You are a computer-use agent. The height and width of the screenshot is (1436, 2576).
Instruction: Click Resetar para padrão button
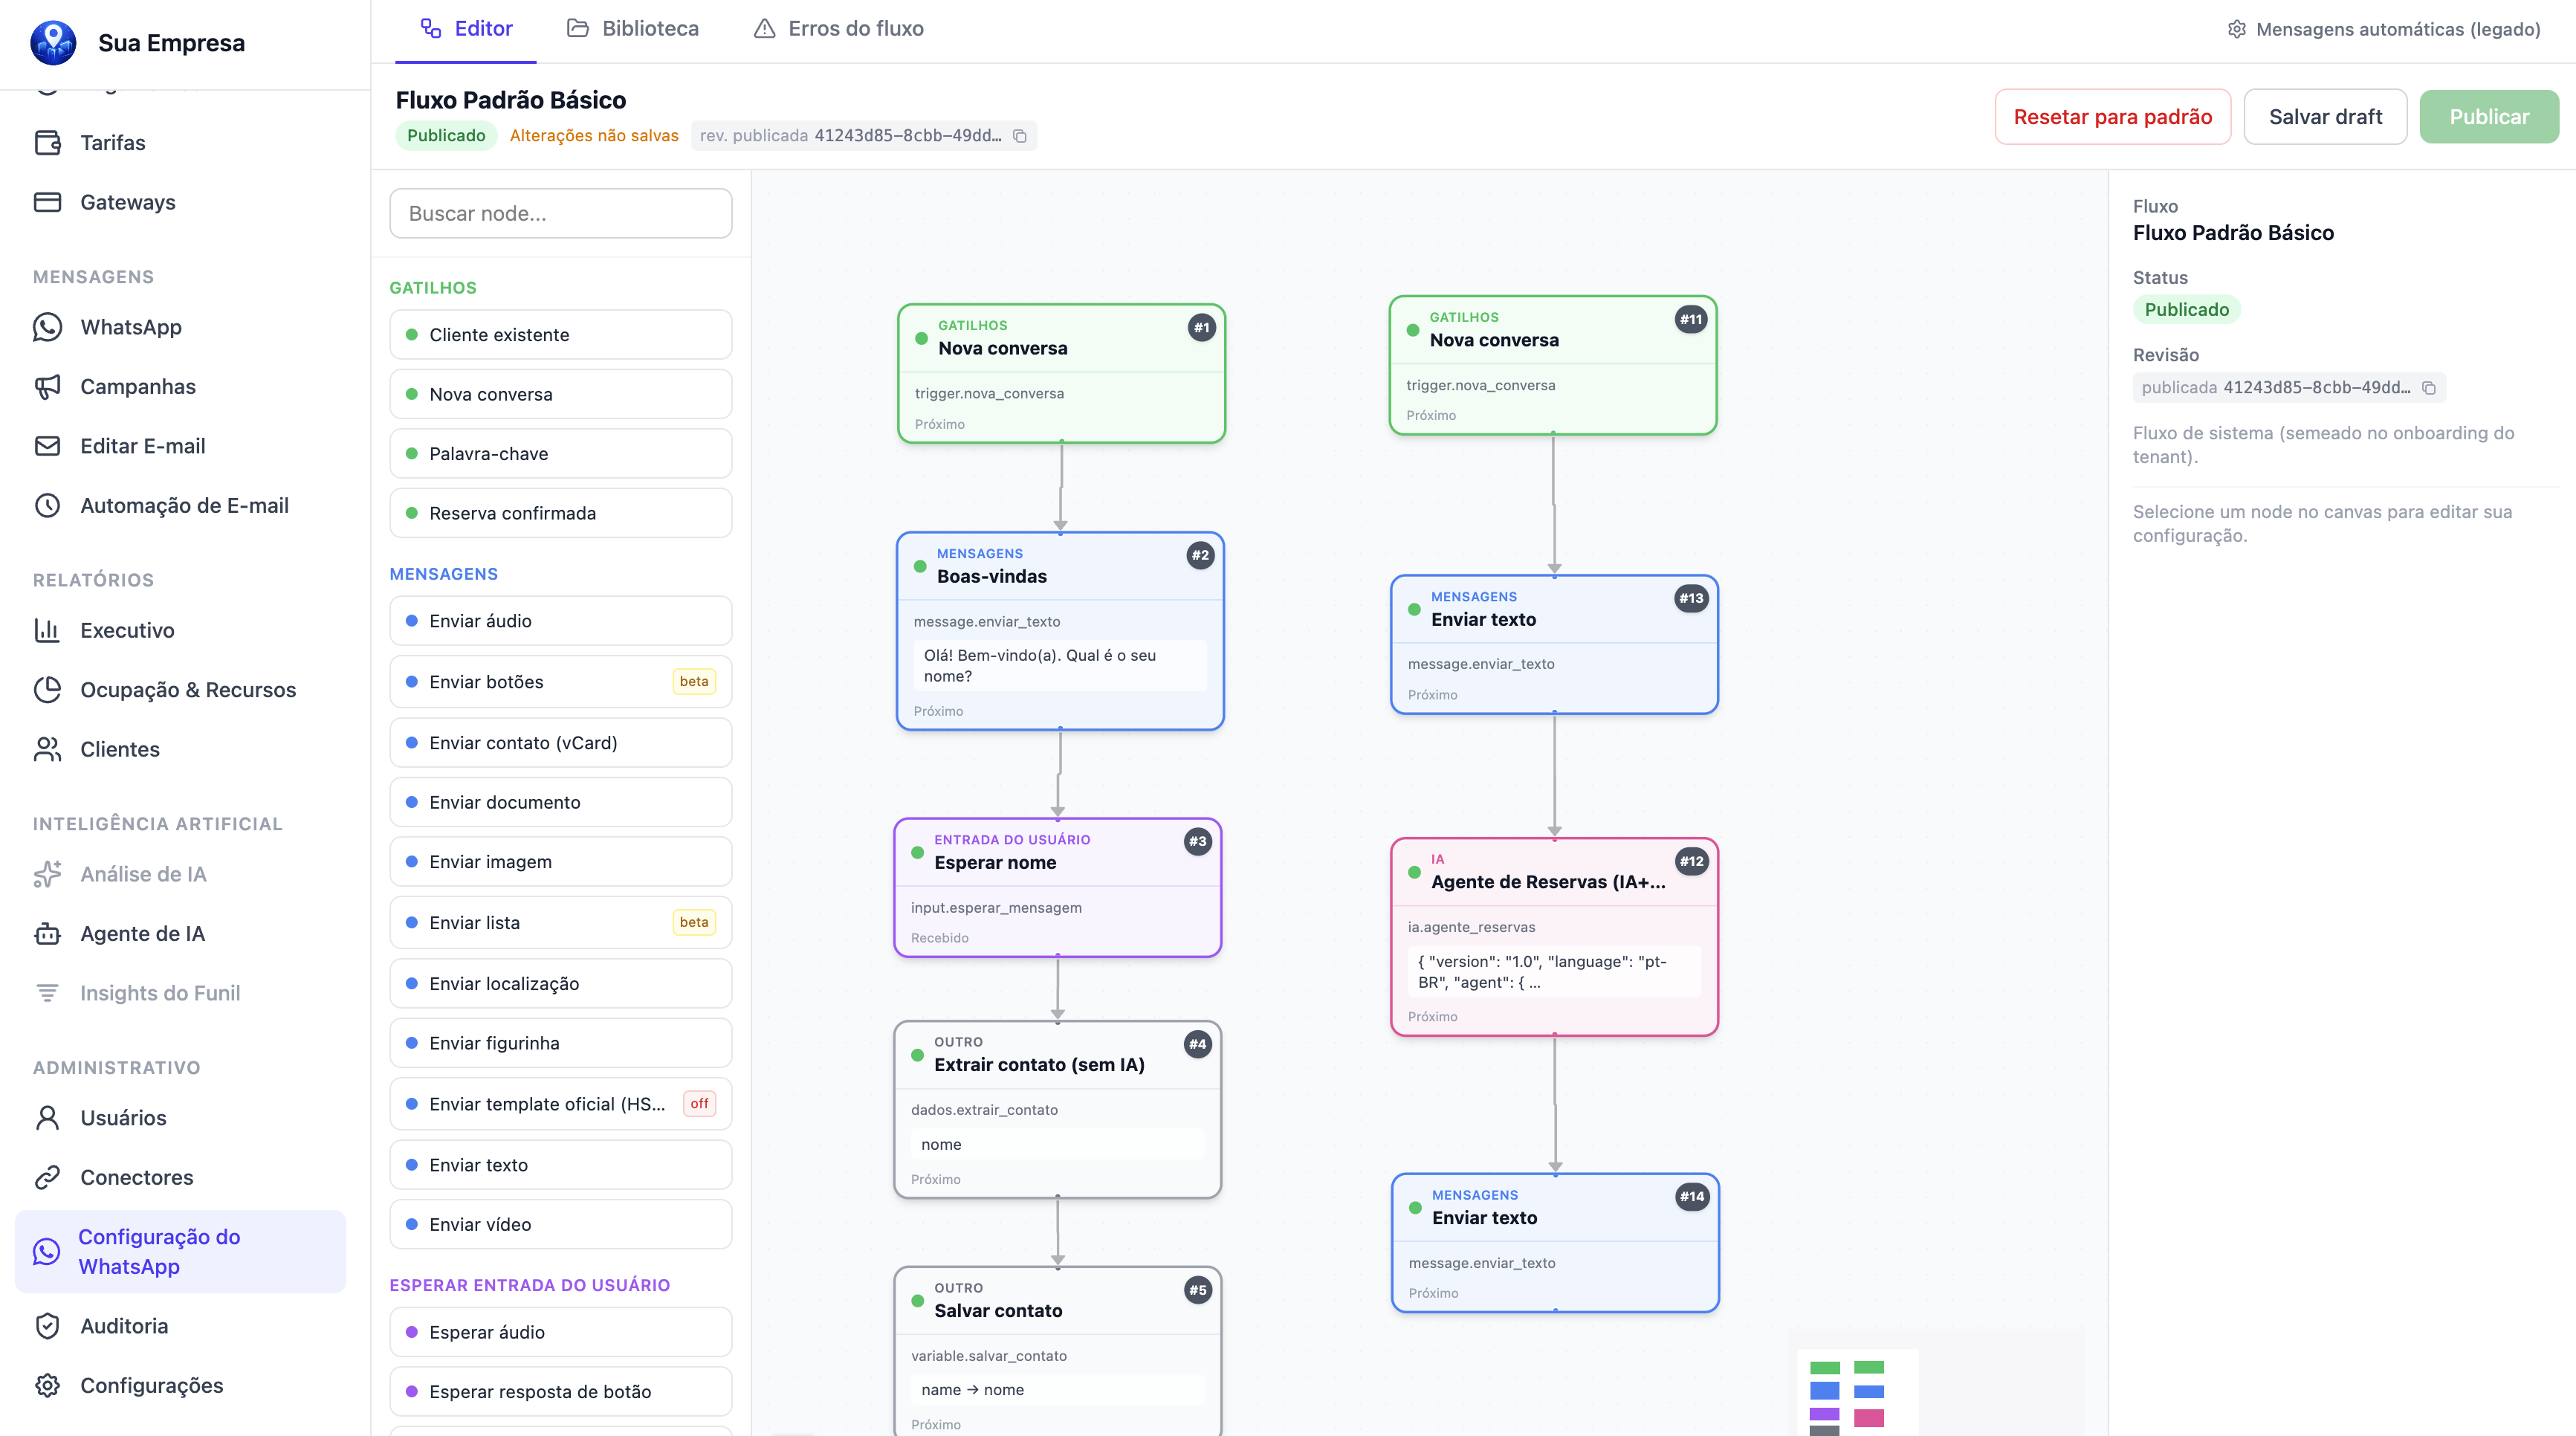(x=2112, y=117)
